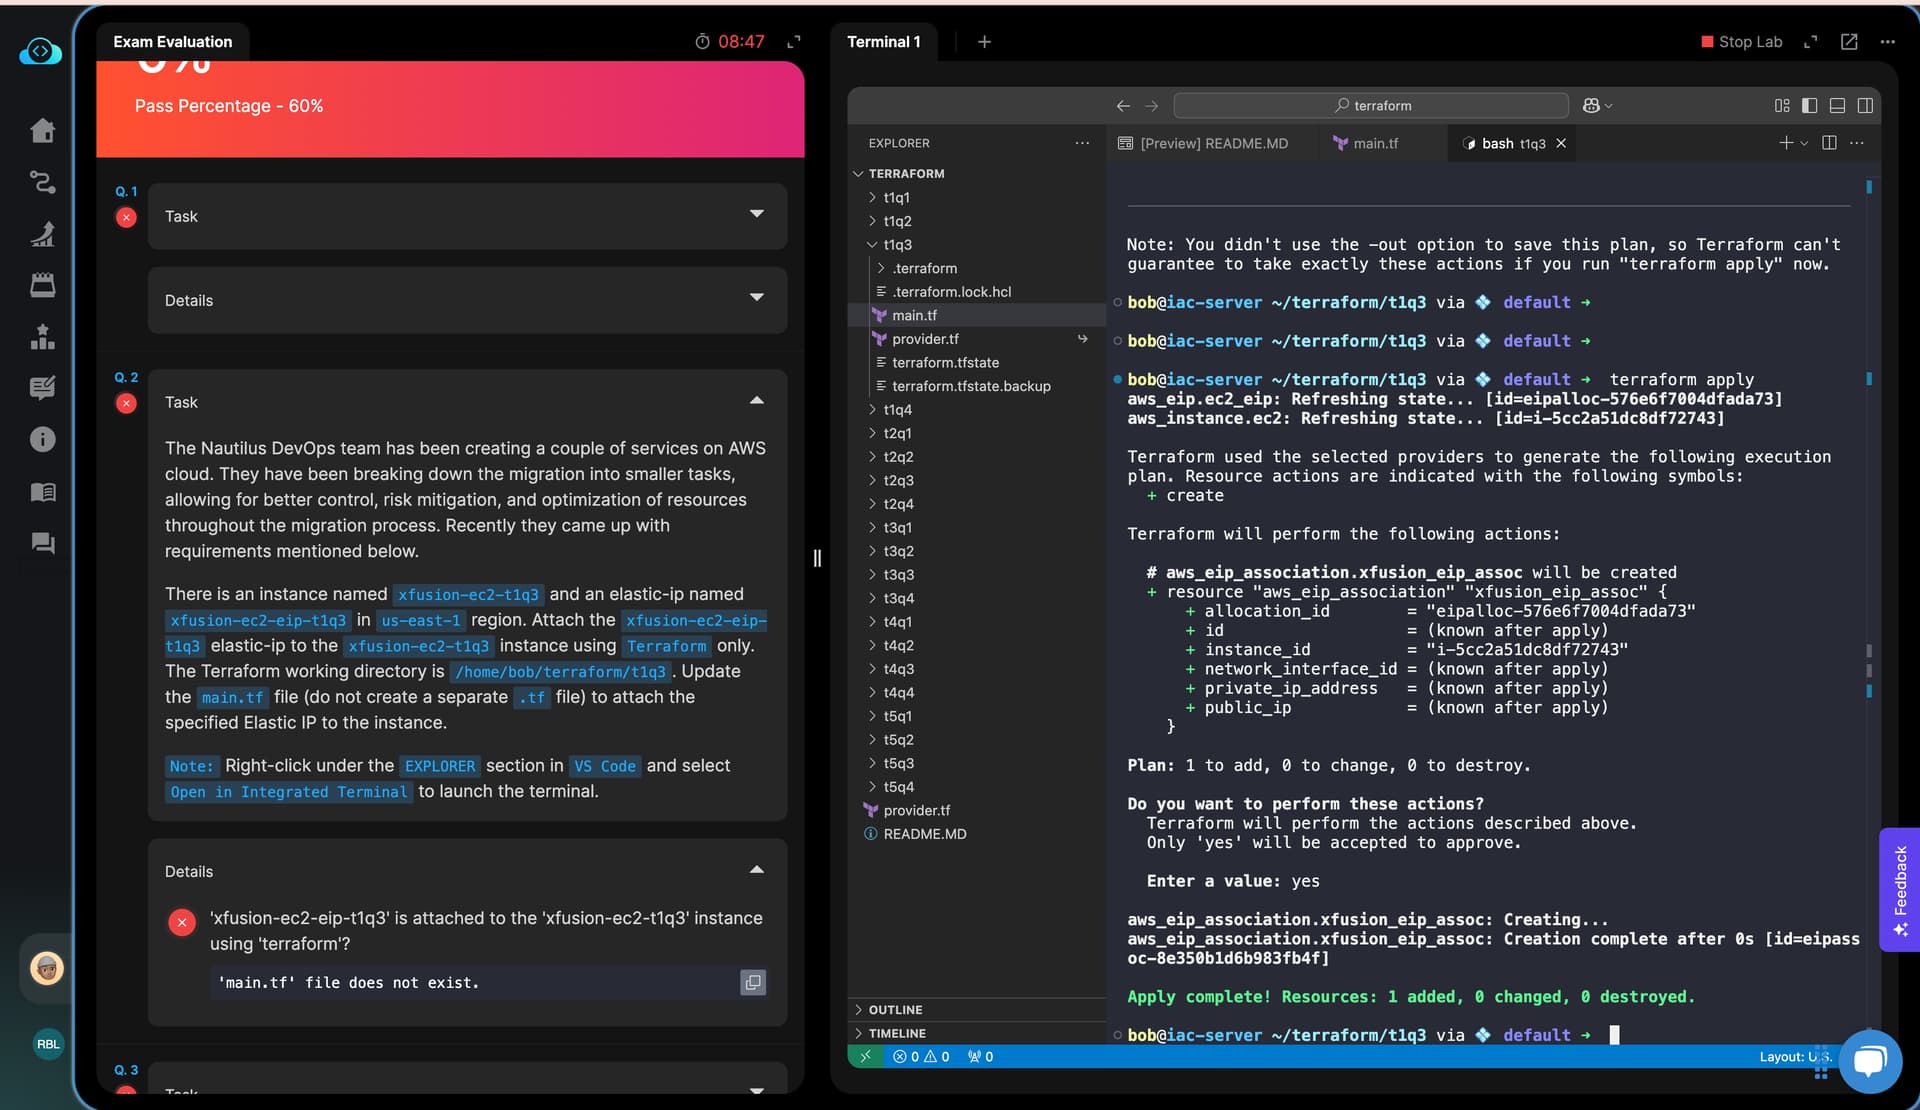
Task: Open lab in new window icon
Action: tap(1849, 42)
